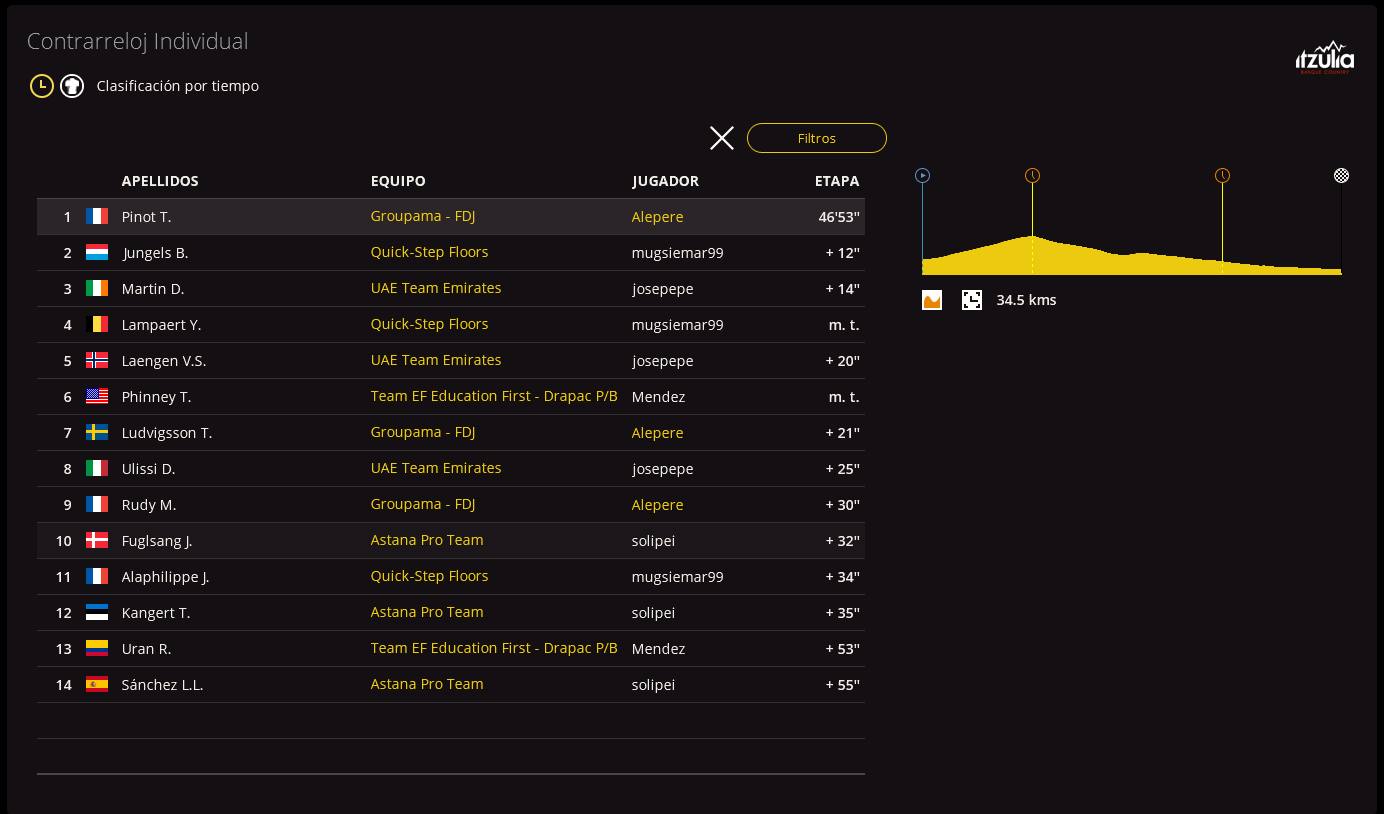Click the Belgian flag next to Lampaert Y.
Image resolution: width=1384 pixels, height=814 pixels.
pos(97,324)
